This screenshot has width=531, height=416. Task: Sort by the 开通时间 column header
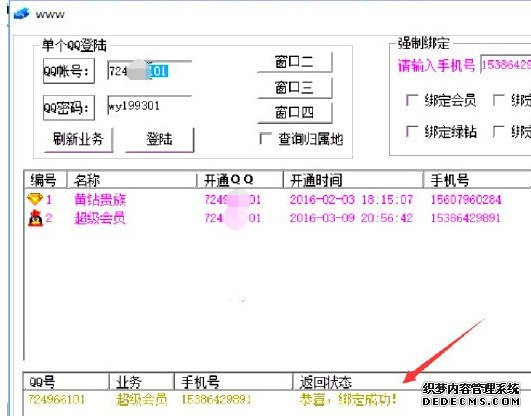point(353,180)
